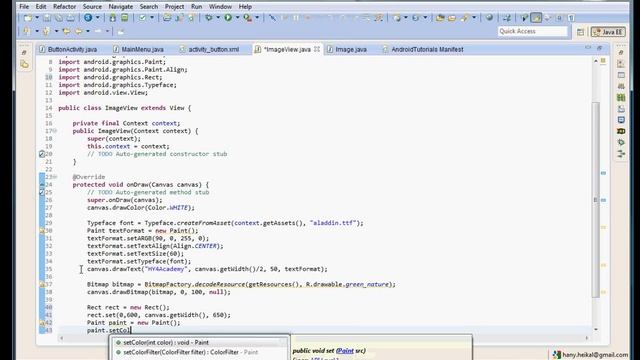Viewport: 640px width, 360px height.
Task: Click the Print toolbar icon
Action: pyautogui.click(x=71, y=18)
